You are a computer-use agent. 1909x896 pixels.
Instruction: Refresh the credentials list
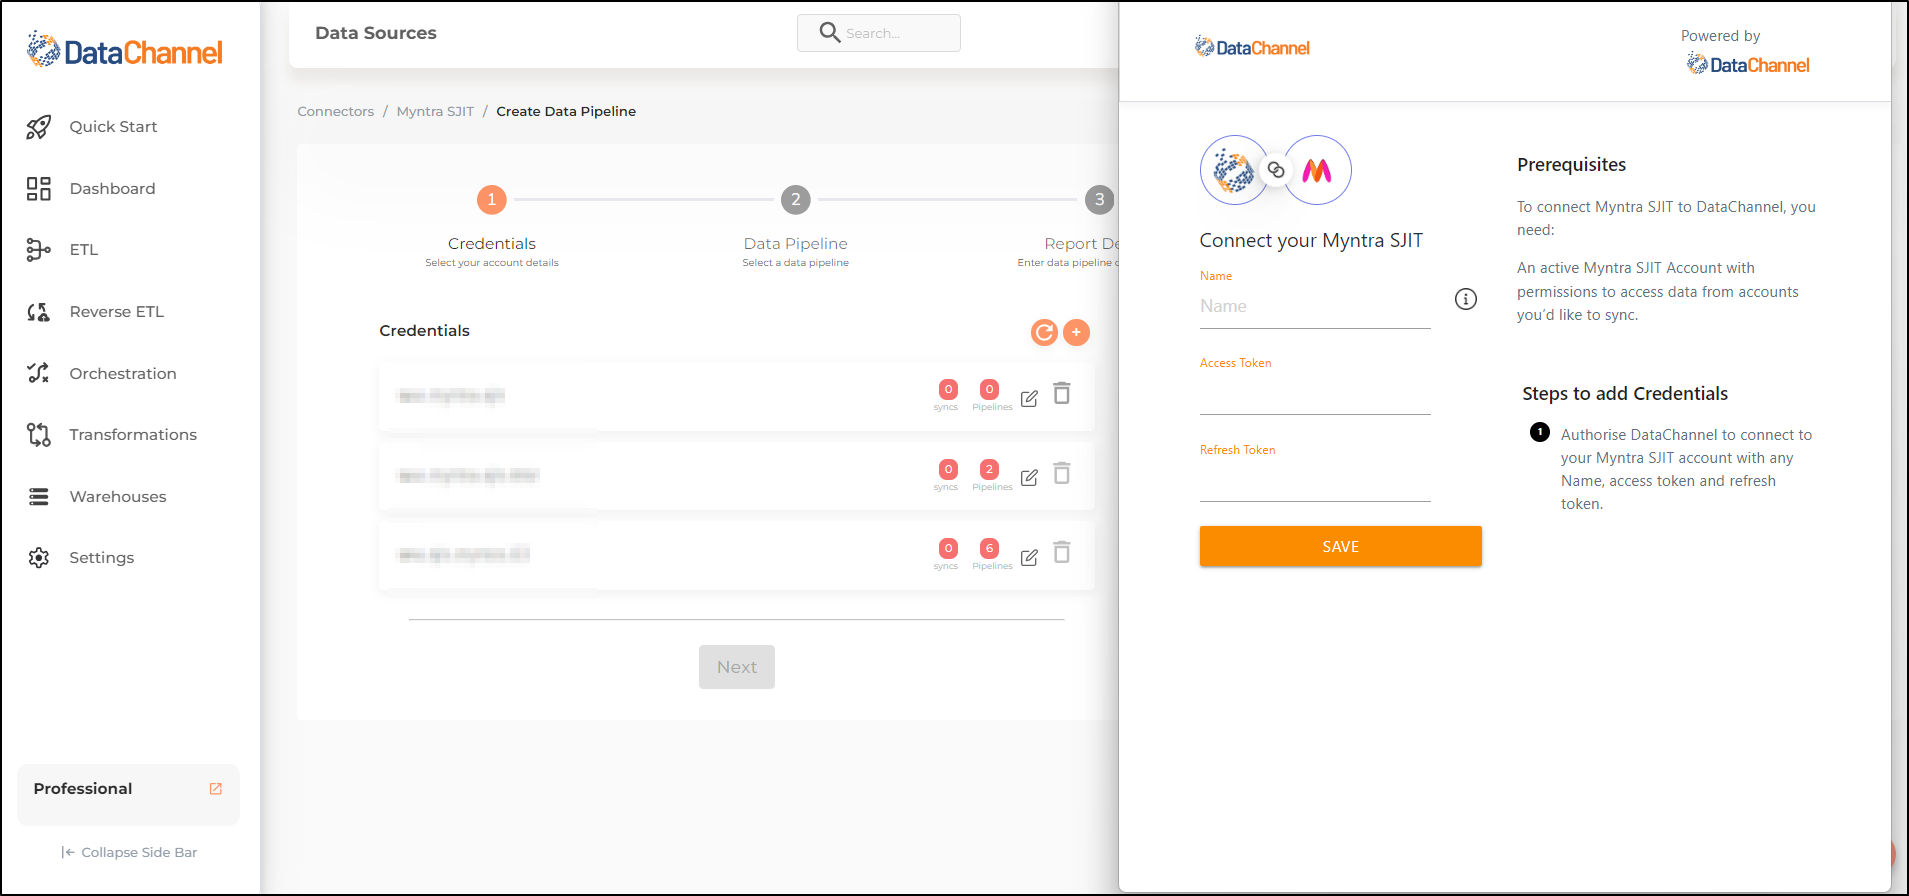[x=1044, y=333]
